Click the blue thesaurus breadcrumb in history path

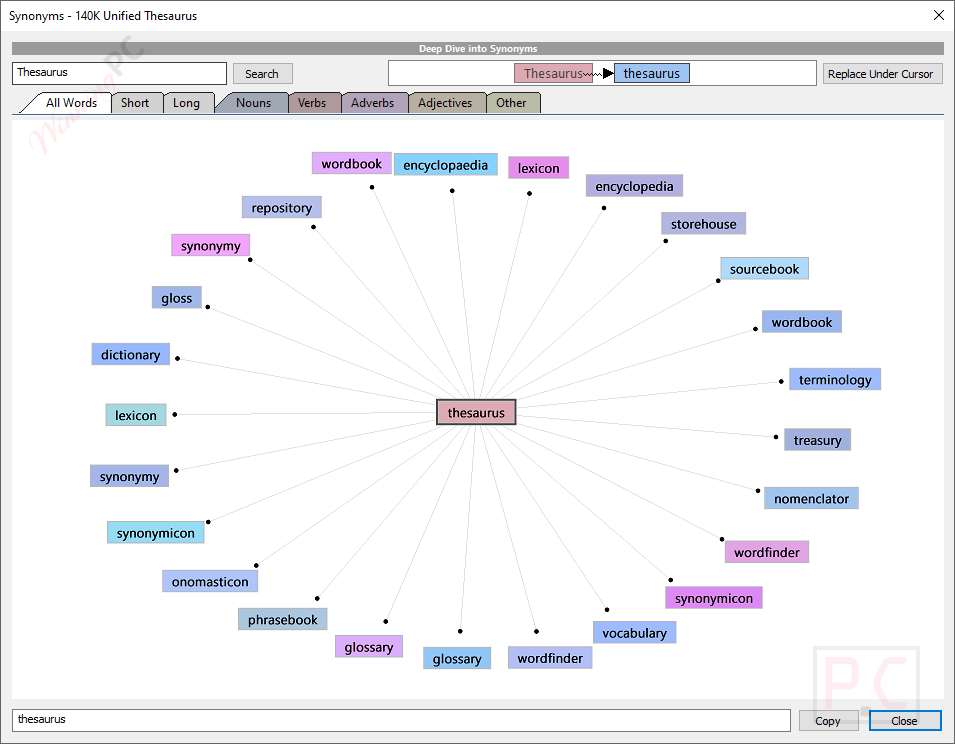652,73
